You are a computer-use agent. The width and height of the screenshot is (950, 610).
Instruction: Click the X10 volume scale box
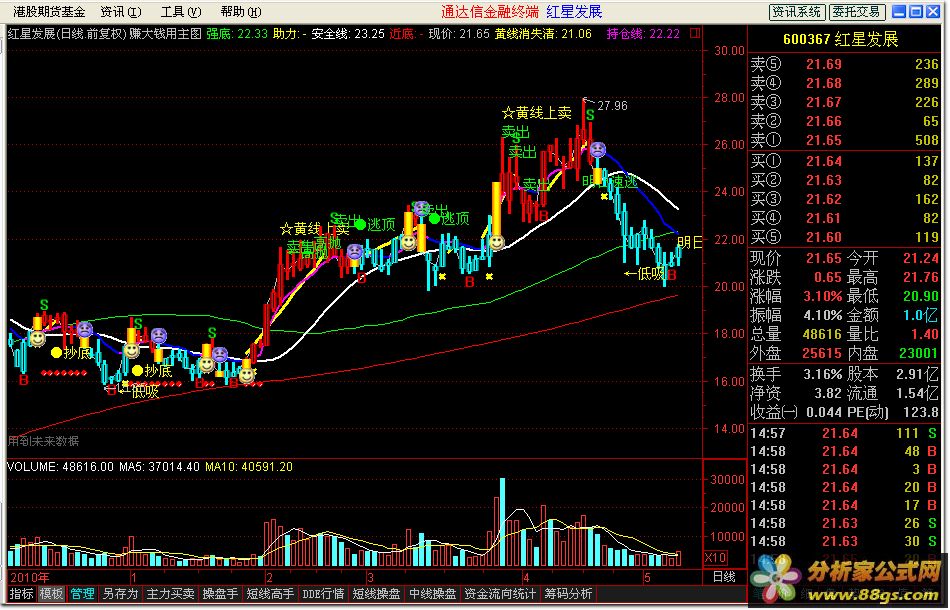pyautogui.click(x=716, y=557)
